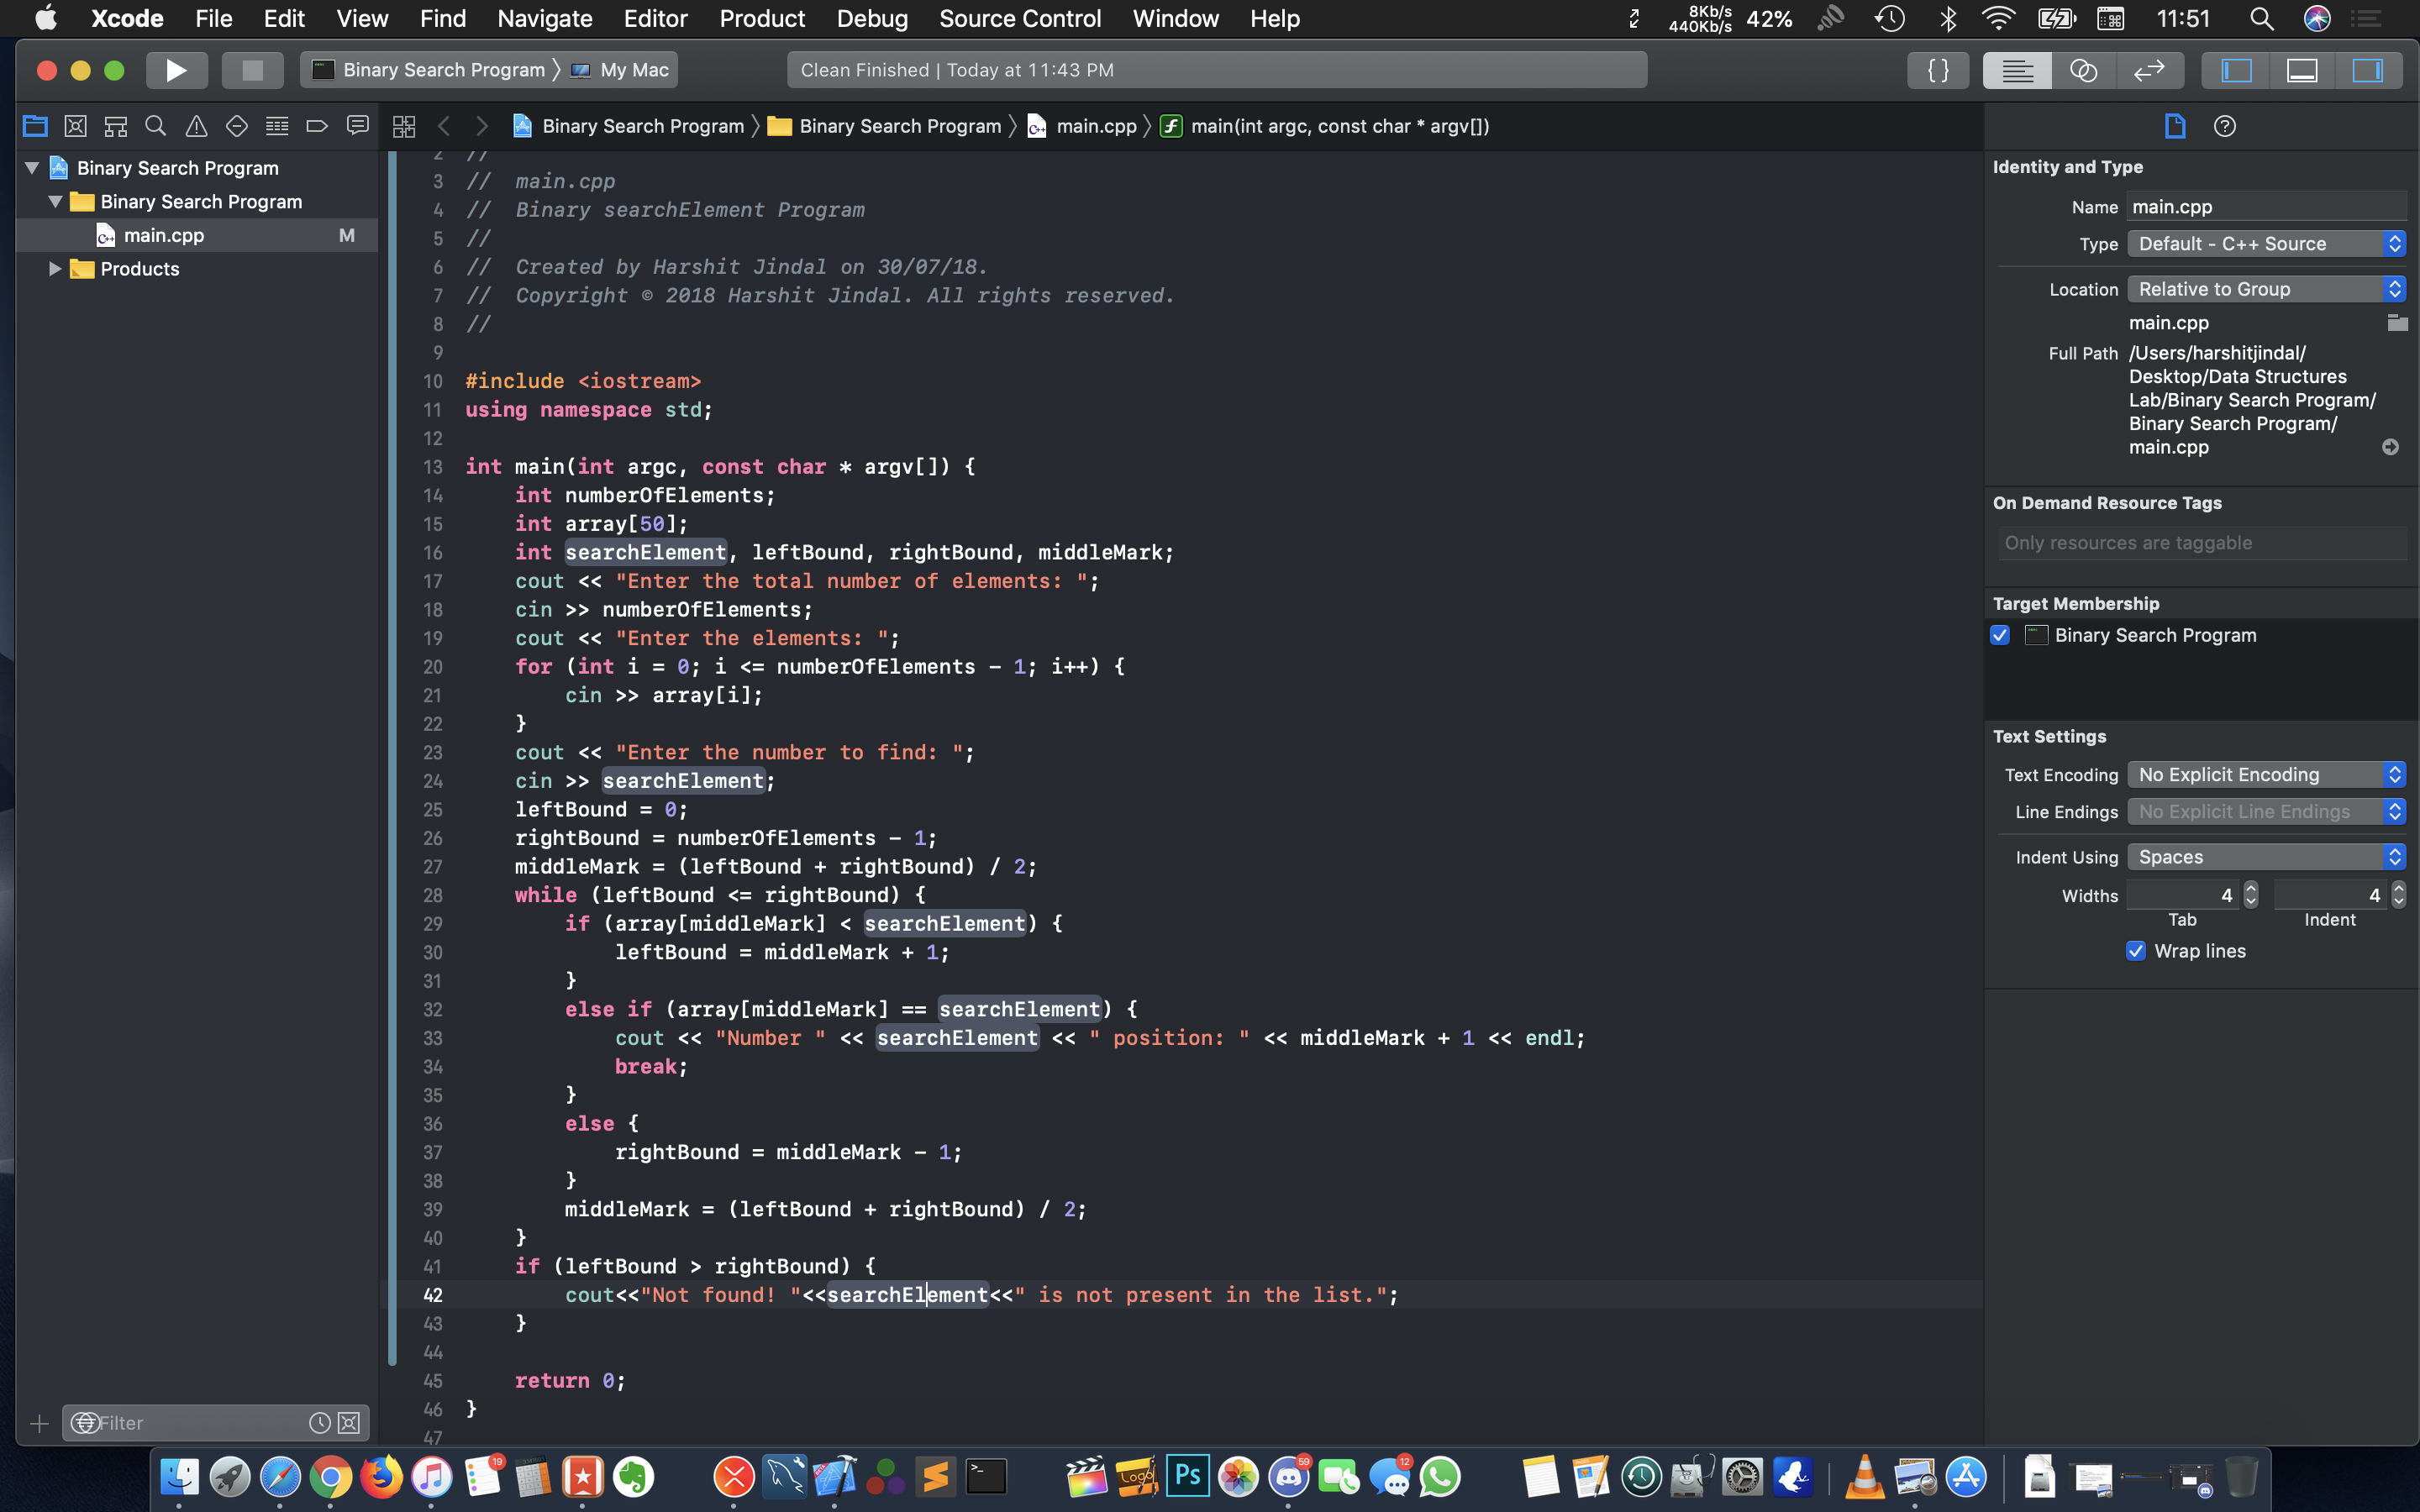Open the Source Control menu

[x=1019, y=18]
